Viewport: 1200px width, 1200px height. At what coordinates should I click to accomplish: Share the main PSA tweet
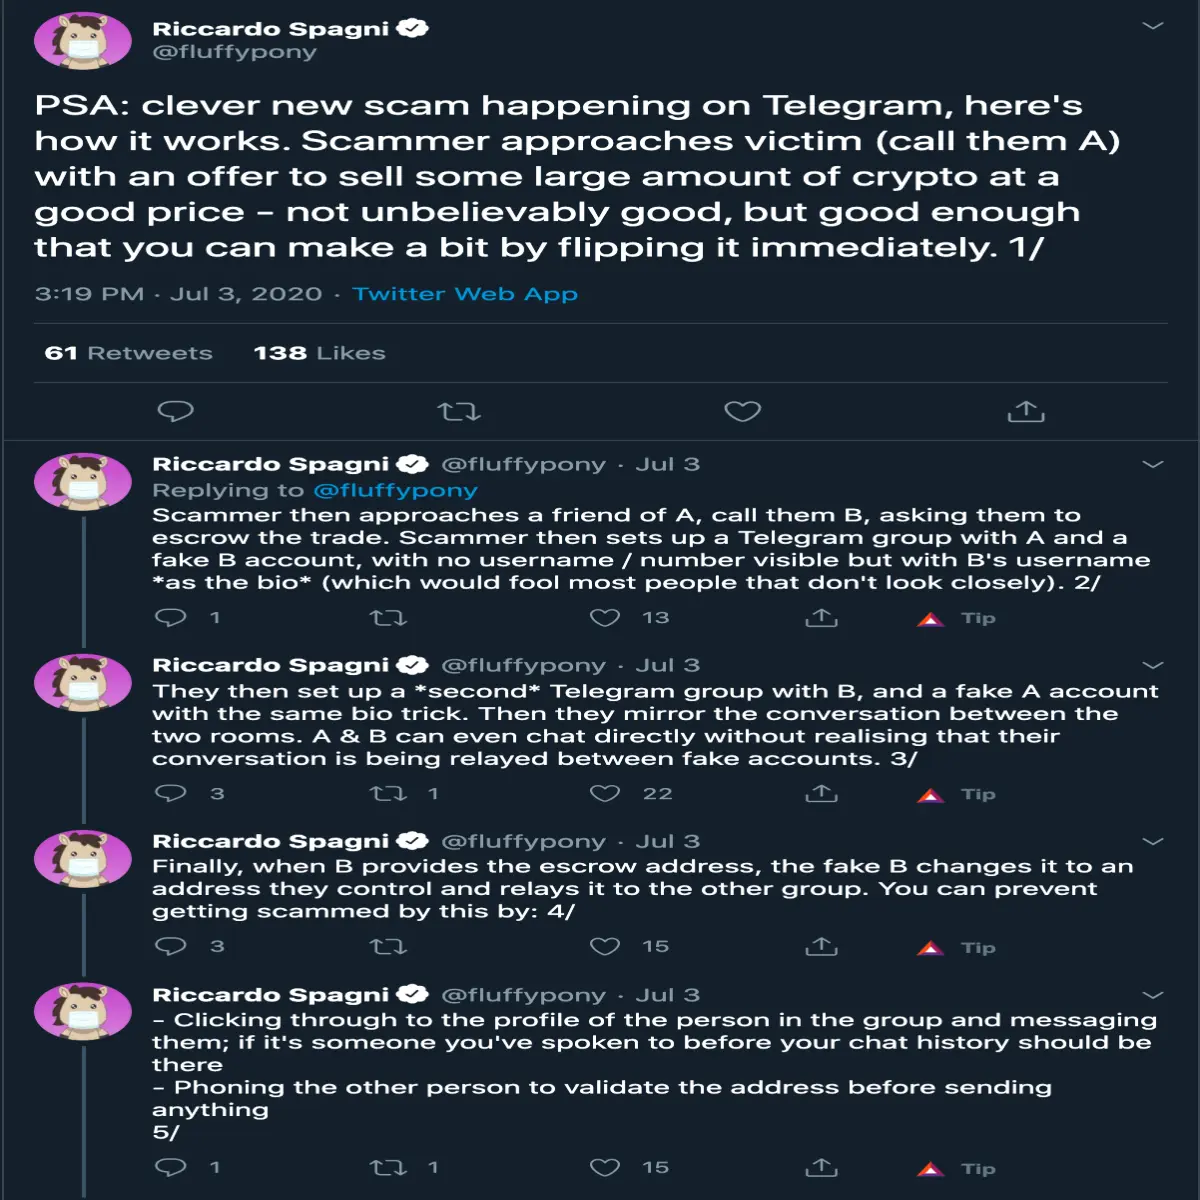click(x=1026, y=411)
